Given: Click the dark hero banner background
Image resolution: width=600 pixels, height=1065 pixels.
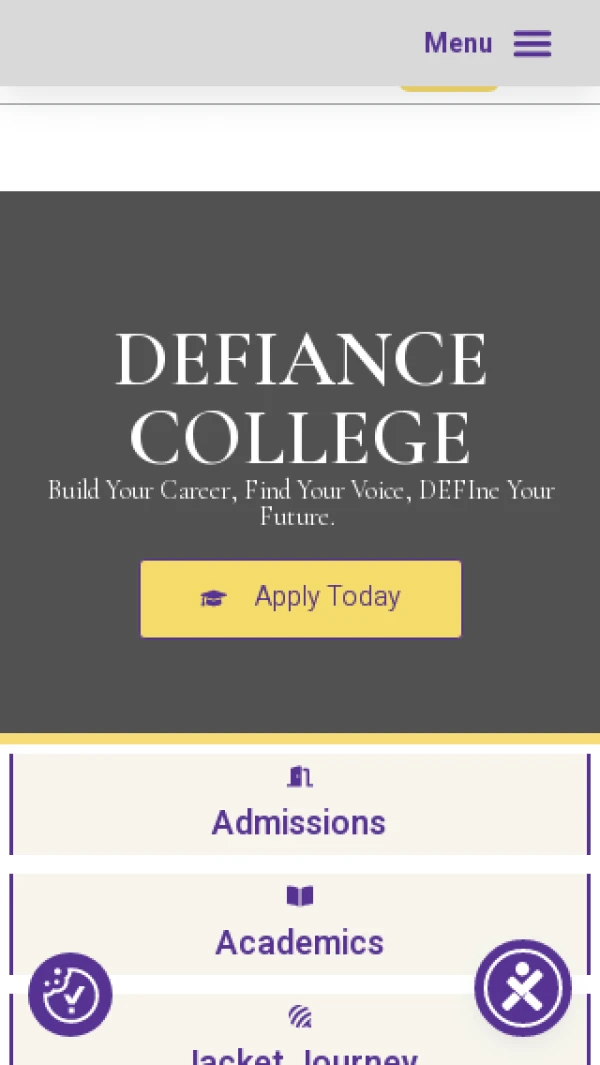Looking at the screenshot, I should point(300,260).
